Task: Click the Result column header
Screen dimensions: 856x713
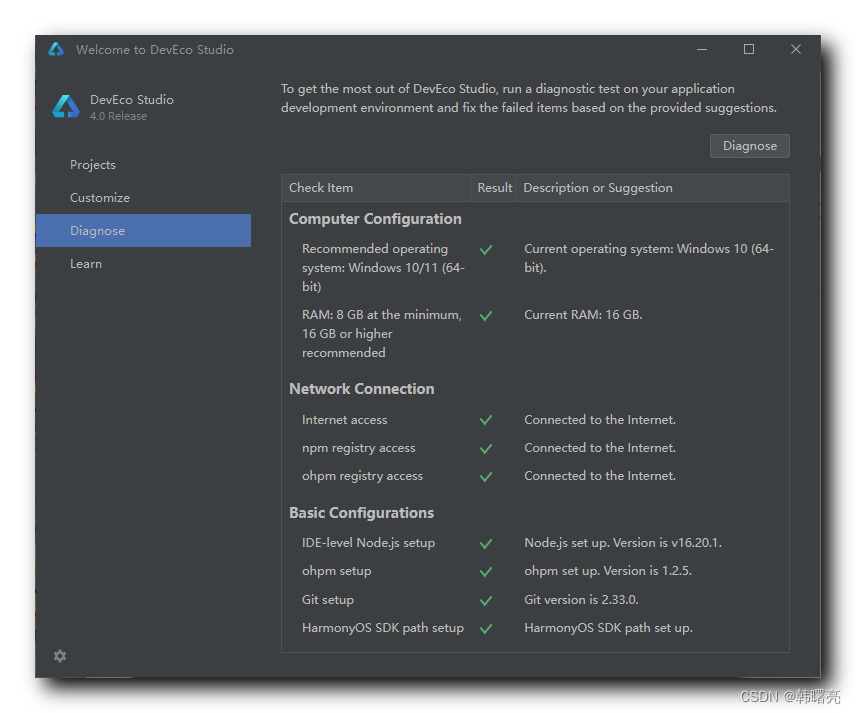Action: click(494, 188)
